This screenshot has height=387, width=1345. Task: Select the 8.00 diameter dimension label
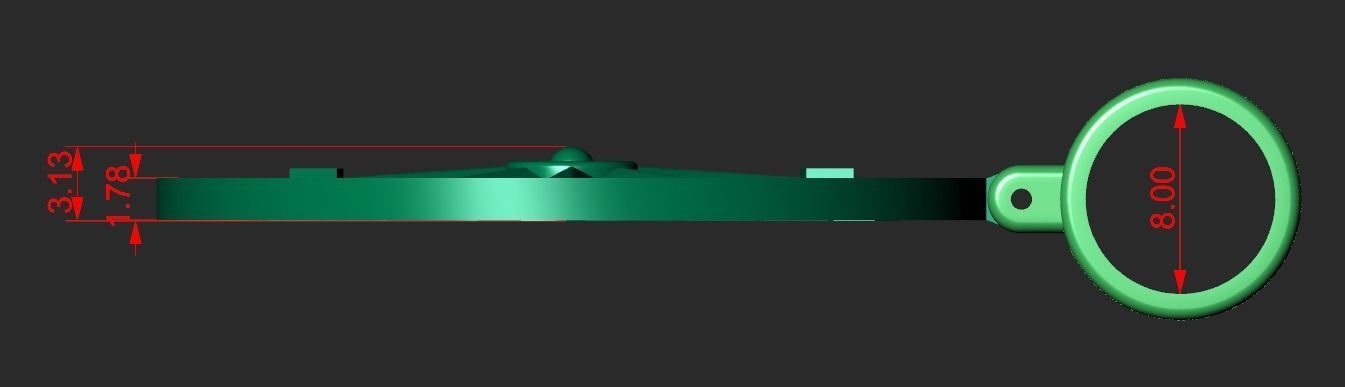click(x=1163, y=198)
